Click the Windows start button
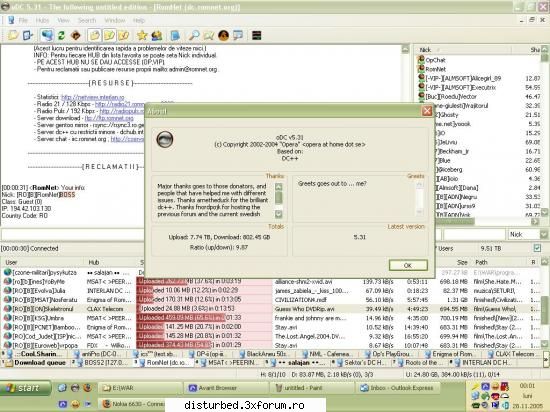The width and height of the screenshot is (550, 412). [x=25, y=388]
